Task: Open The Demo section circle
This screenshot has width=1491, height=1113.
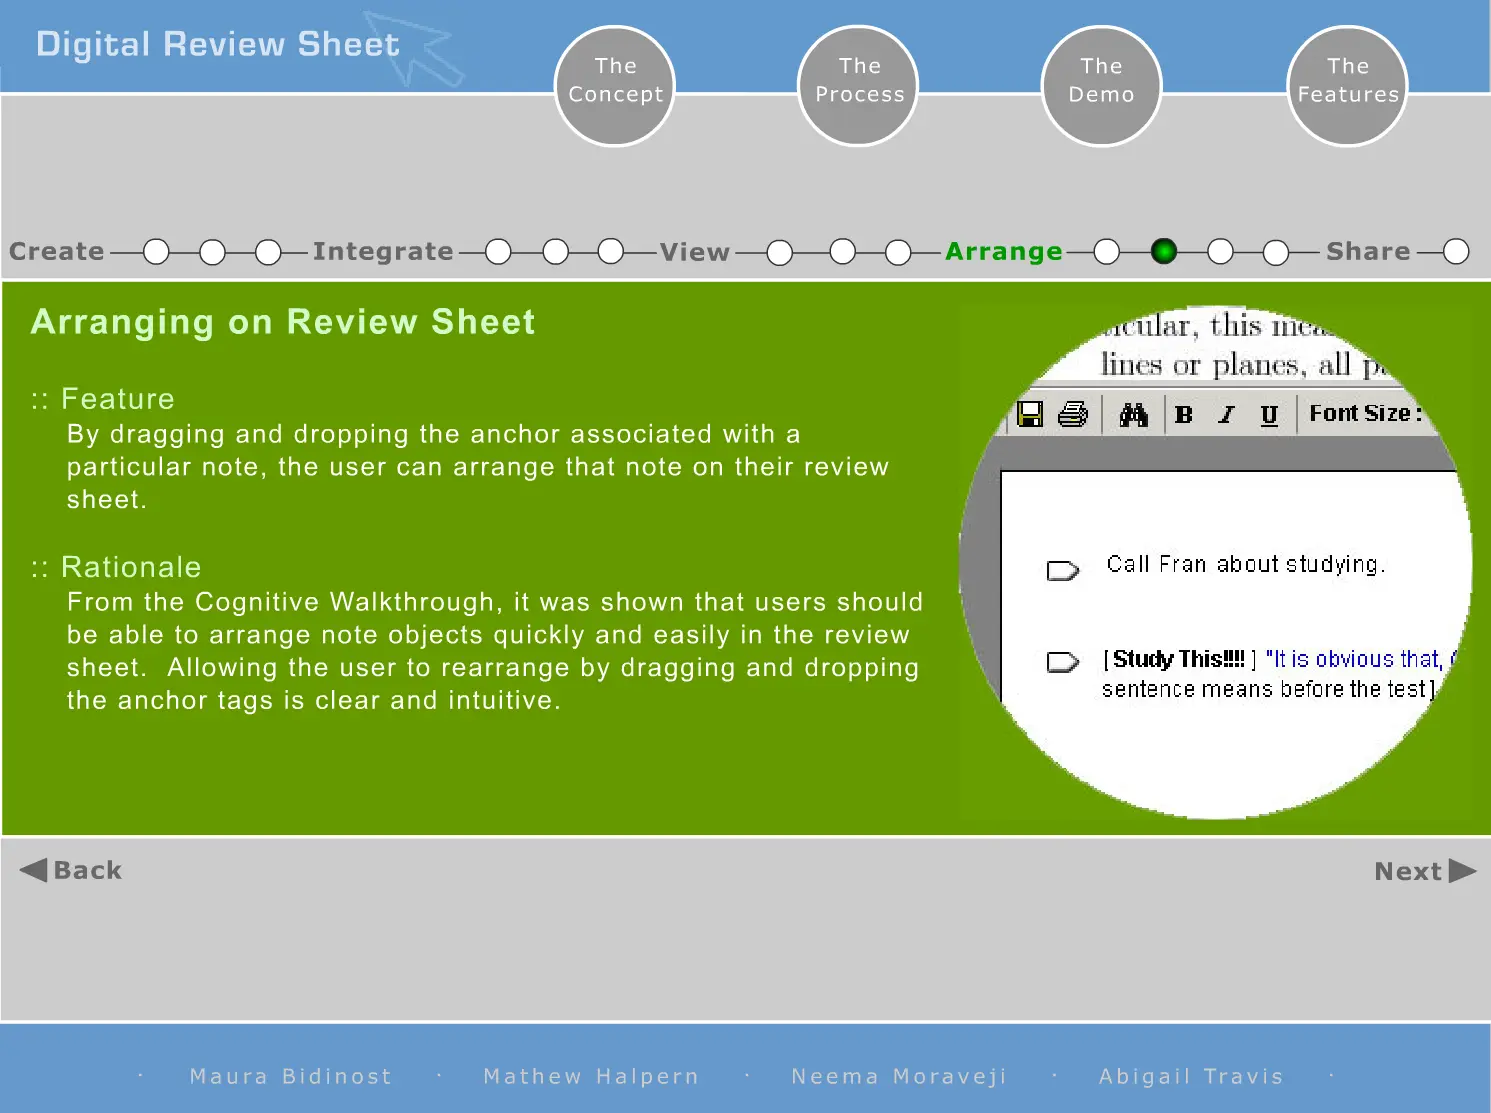Action: (1101, 86)
